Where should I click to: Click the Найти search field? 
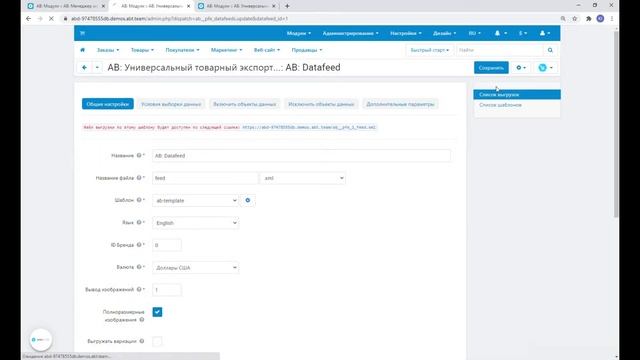(x=500, y=50)
